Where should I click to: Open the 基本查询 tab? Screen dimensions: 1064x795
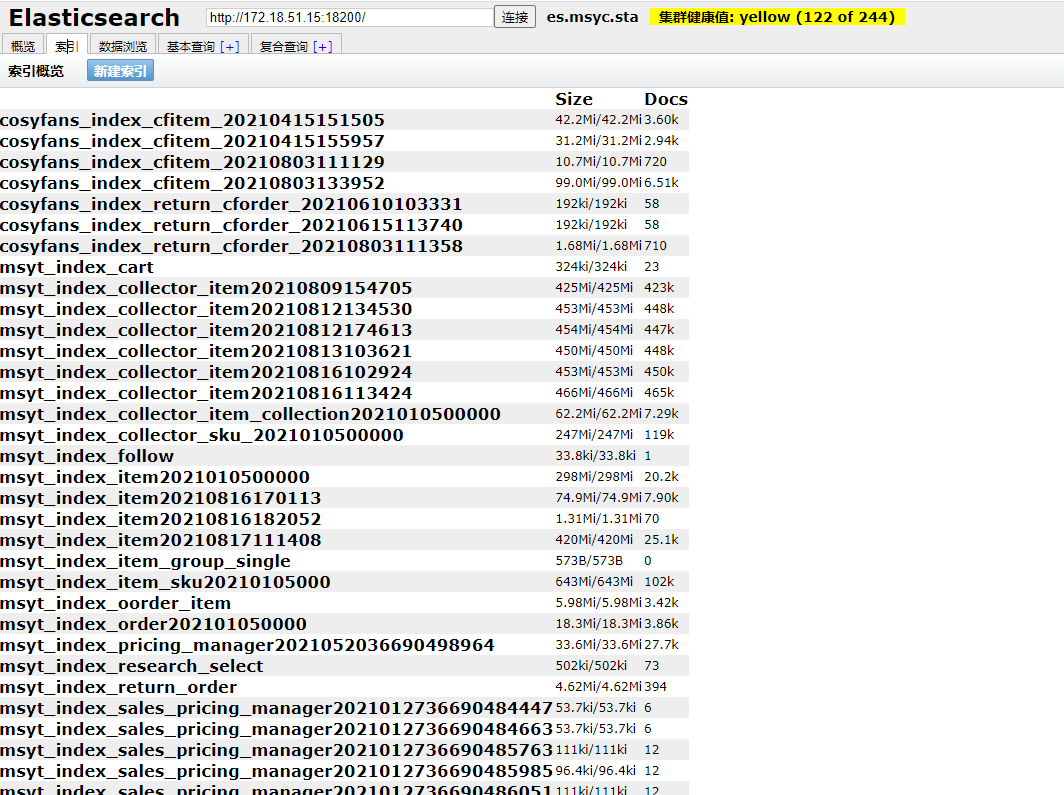[x=191, y=46]
